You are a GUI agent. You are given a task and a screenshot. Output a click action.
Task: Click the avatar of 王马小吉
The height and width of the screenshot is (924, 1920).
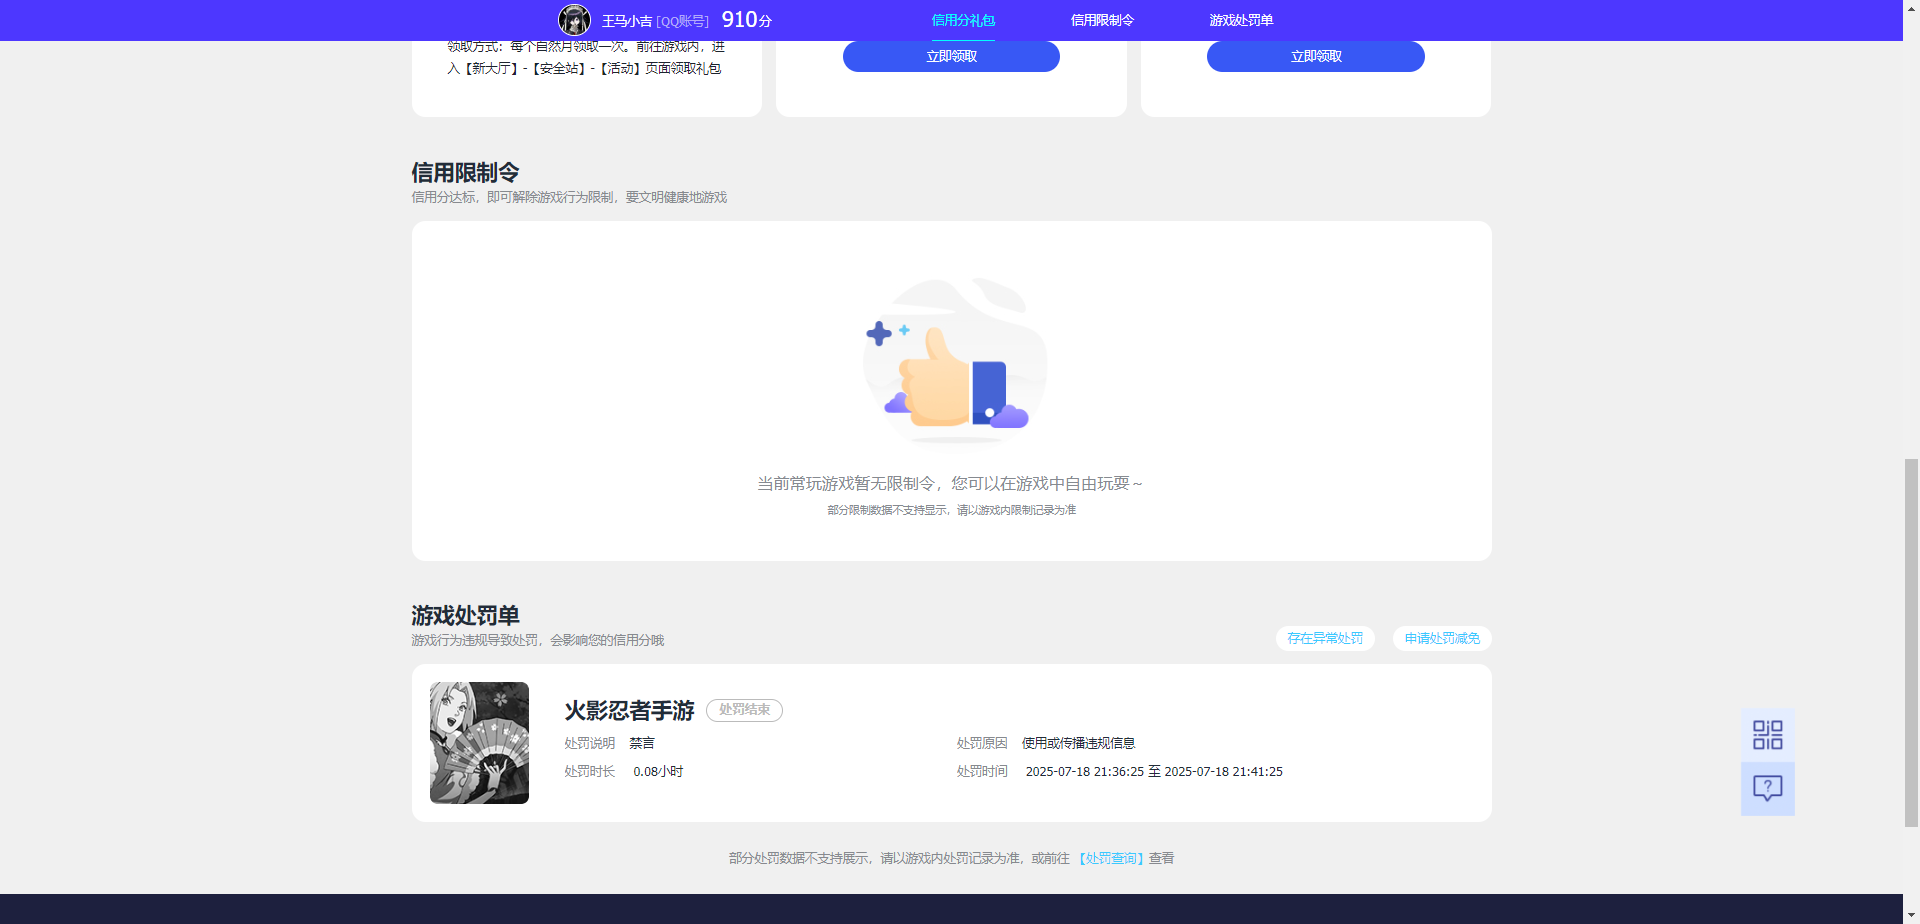pyautogui.click(x=575, y=19)
